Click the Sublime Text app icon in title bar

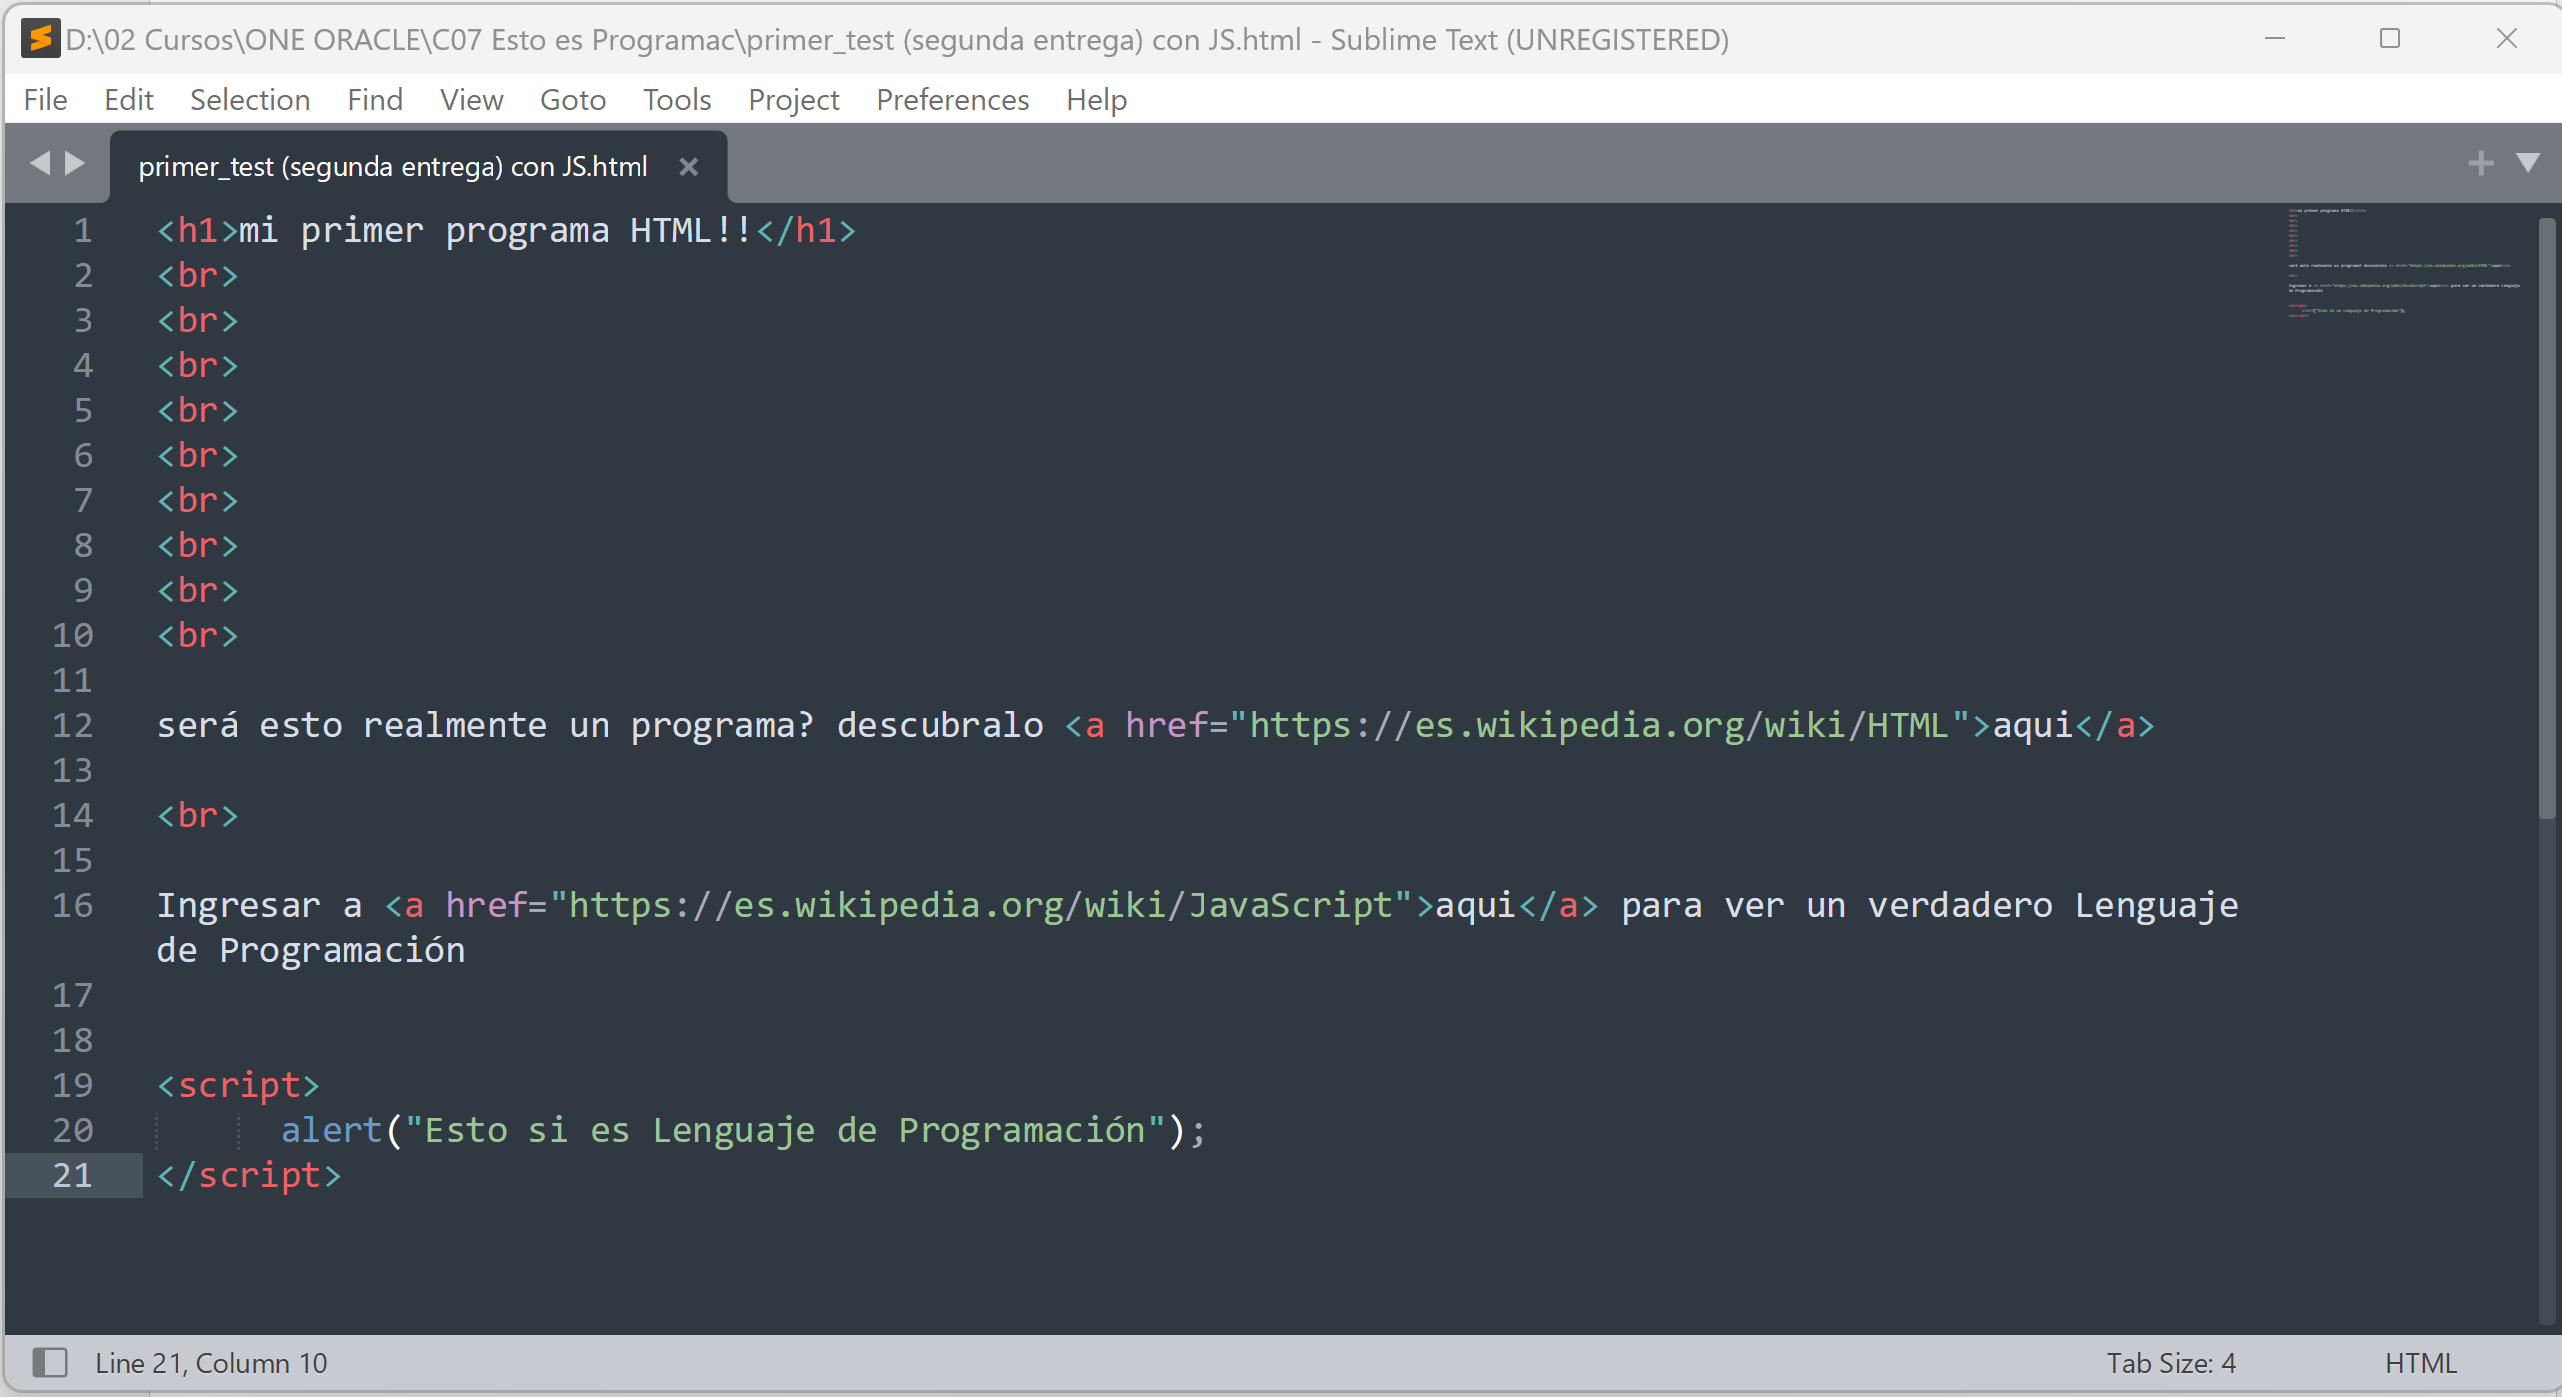(41, 39)
